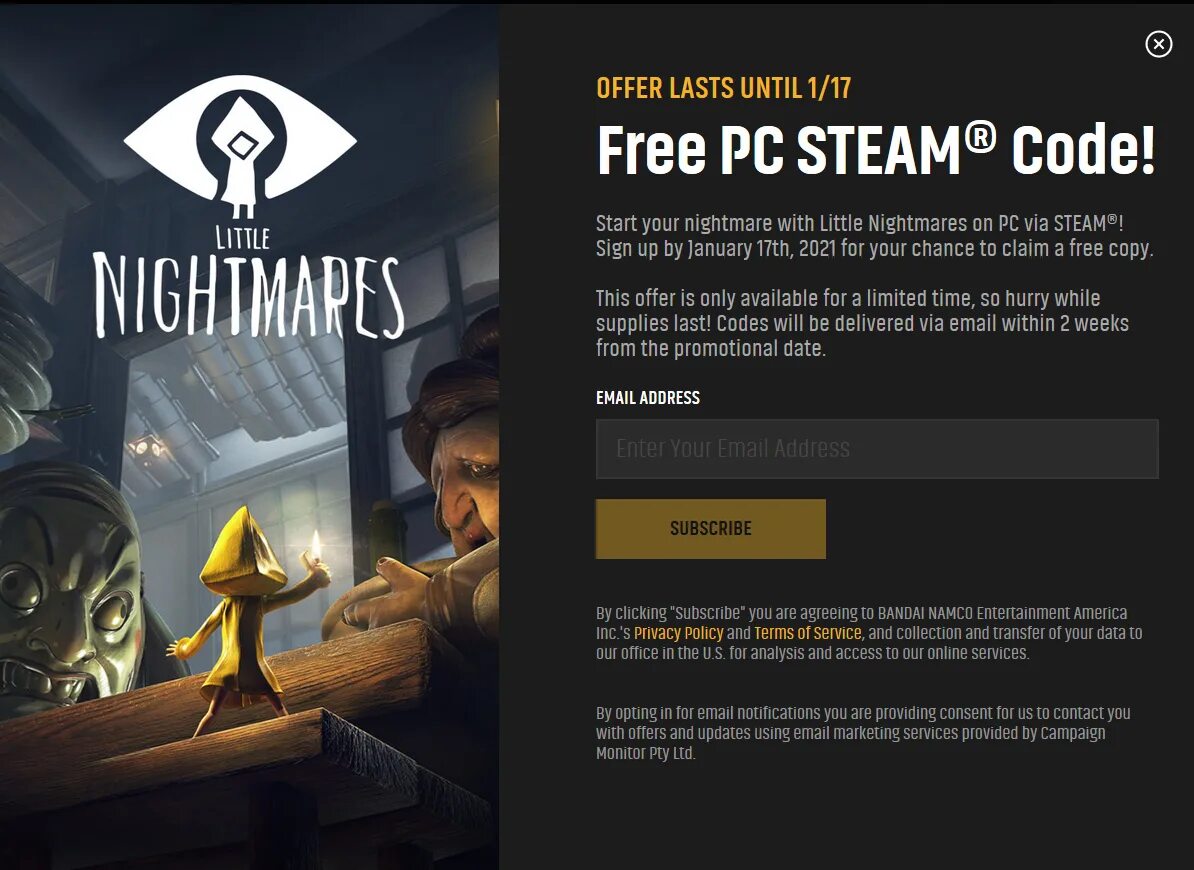
Task: Open the Terms of Service link
Action: pyautogui.click(x=808, y=633)
